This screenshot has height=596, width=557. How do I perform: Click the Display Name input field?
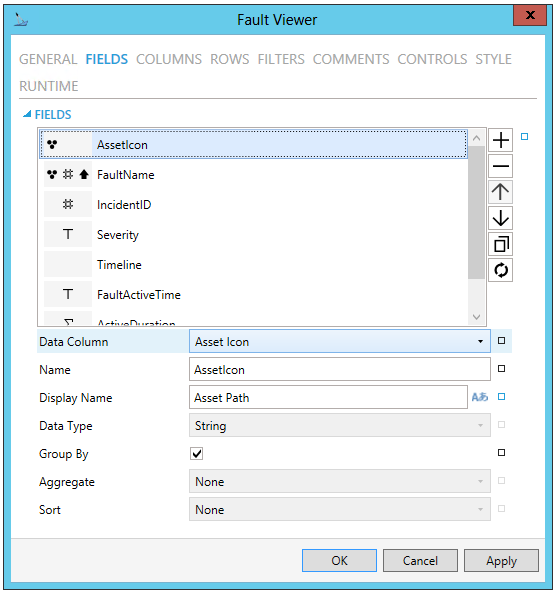point(328,398)
